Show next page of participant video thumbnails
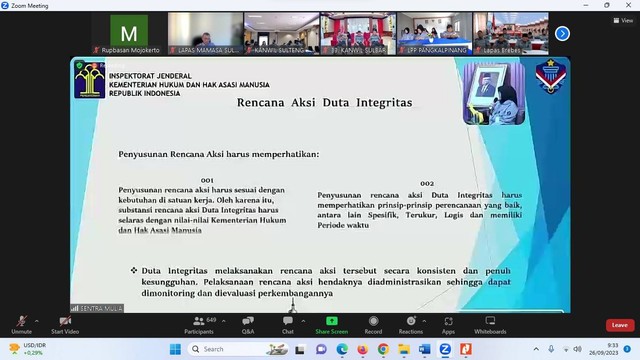The height and width of the screenshot is (360, 640). click(x=562, y=33)
